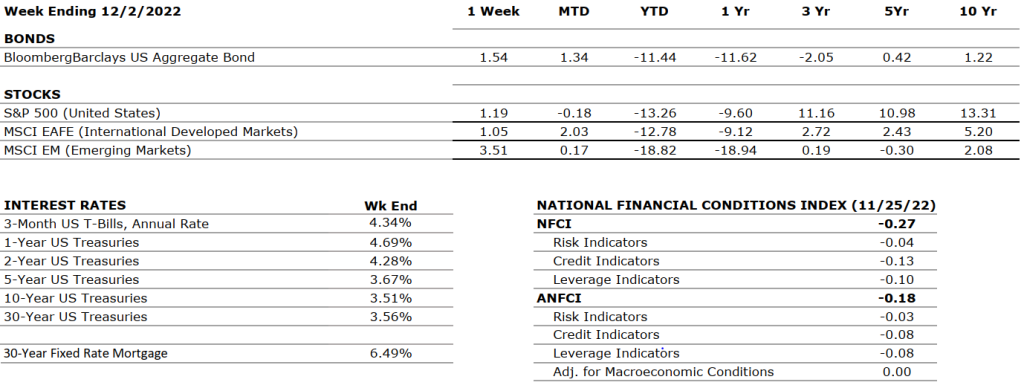
Task: Select the BloombergBarclays US Aggregate Bond row label
Action: tap(129, 57)
